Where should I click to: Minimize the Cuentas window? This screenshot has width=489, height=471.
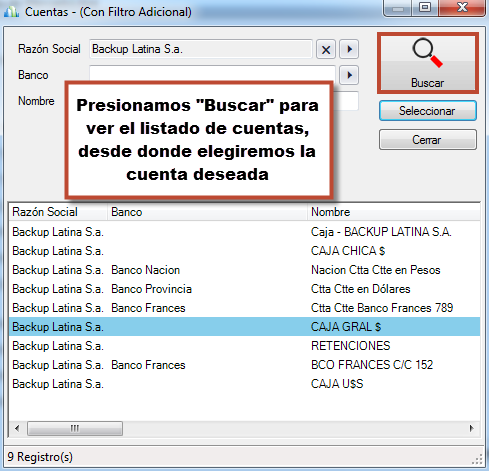point(398,7)
